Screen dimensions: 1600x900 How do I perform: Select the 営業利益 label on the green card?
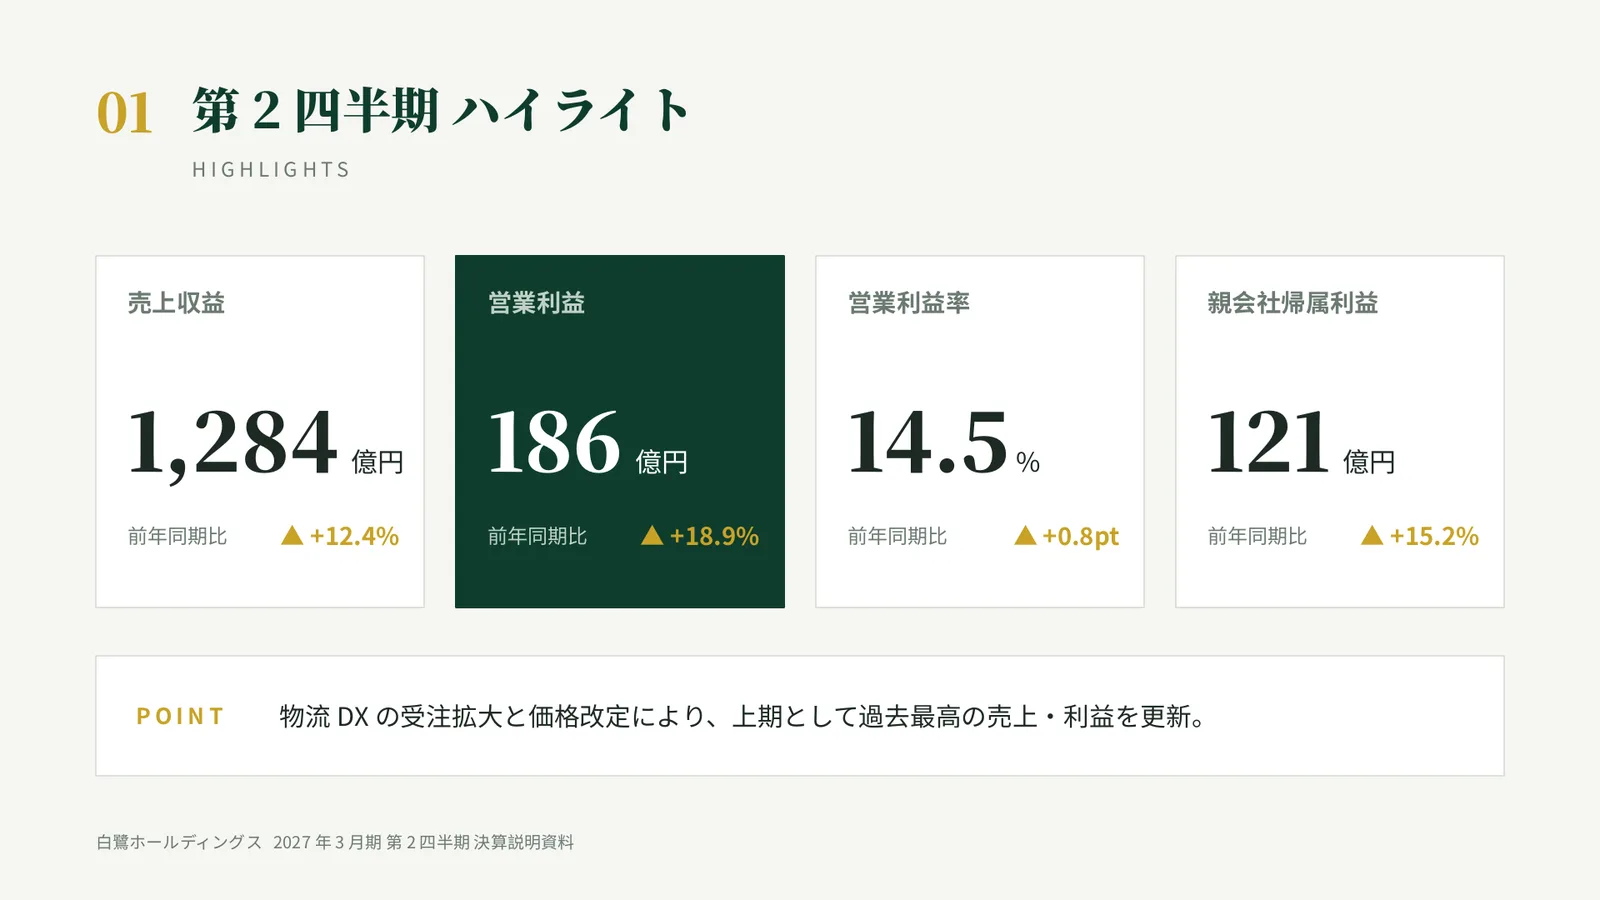coord(536,303)
